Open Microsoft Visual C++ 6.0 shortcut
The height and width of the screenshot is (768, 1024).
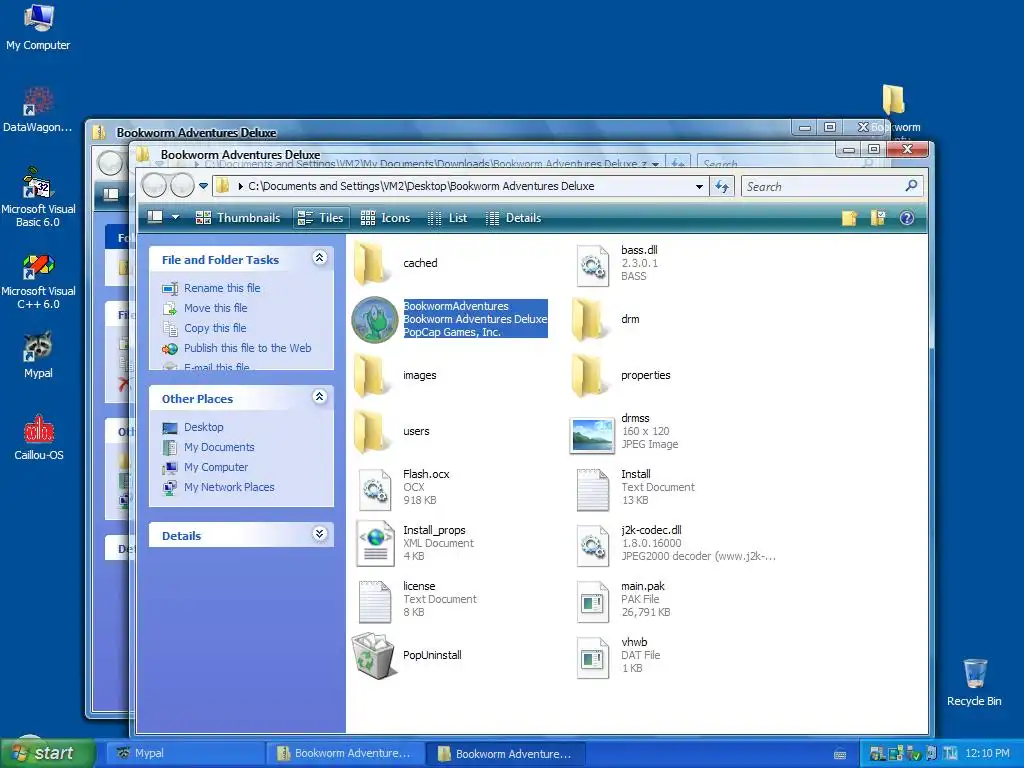tap(38, 281)
